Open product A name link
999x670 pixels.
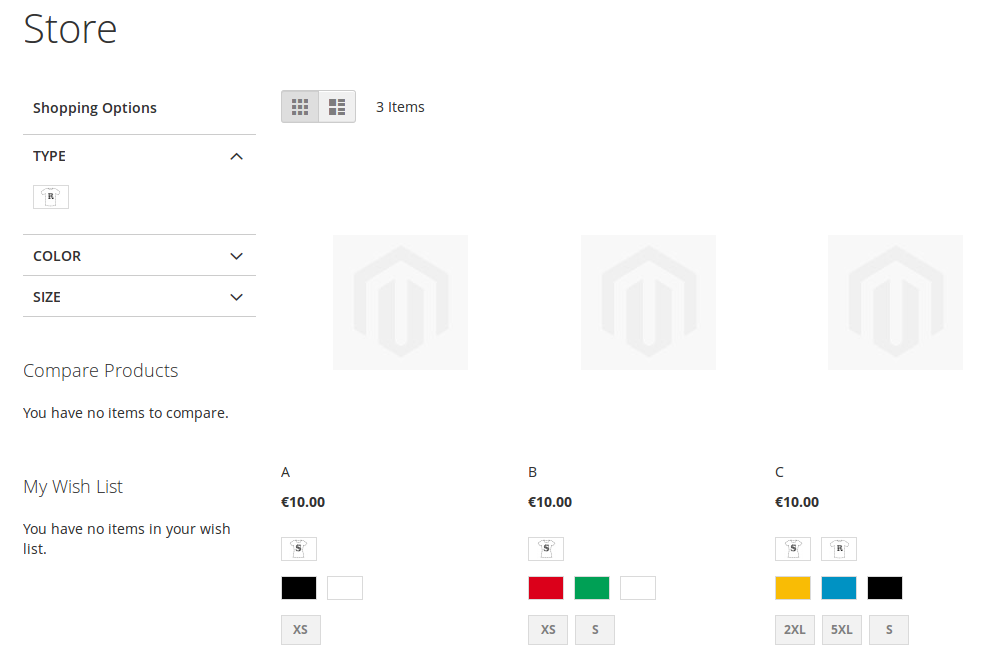tap(286, 472)
